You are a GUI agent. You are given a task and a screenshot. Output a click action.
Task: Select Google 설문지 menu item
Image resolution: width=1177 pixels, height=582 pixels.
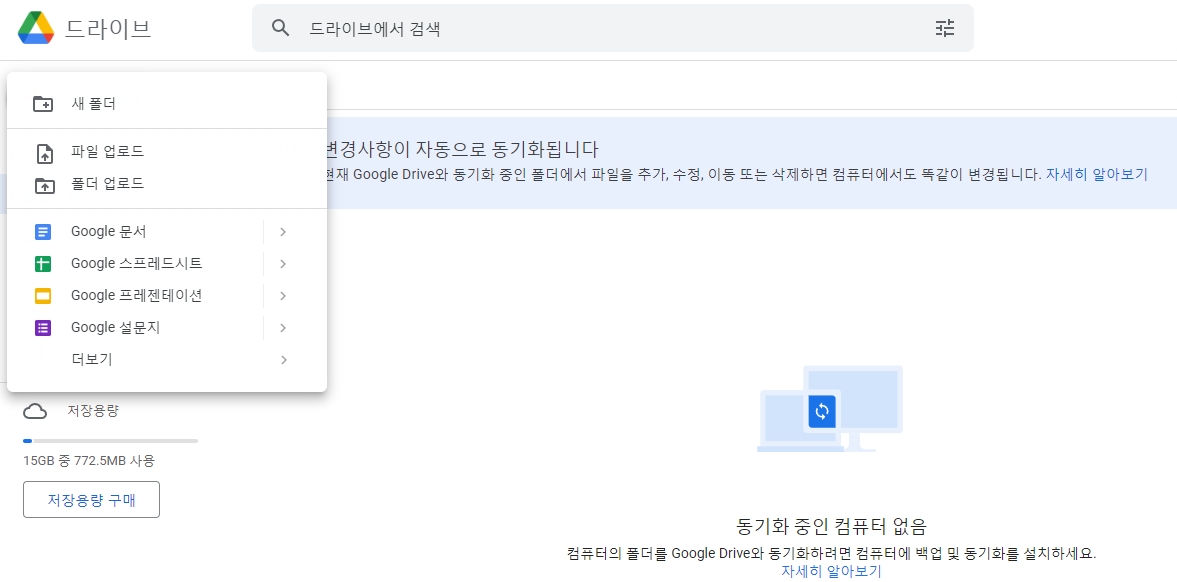[x=135, y=327]
